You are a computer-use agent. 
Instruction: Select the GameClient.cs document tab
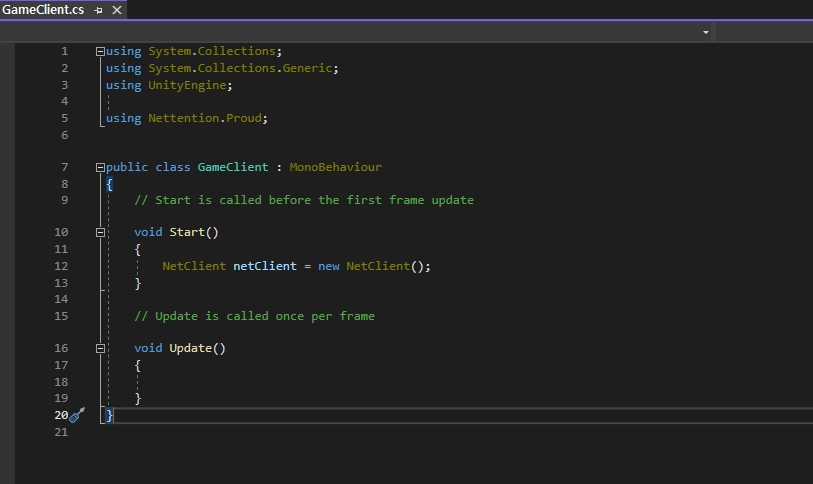coord(42,10)
